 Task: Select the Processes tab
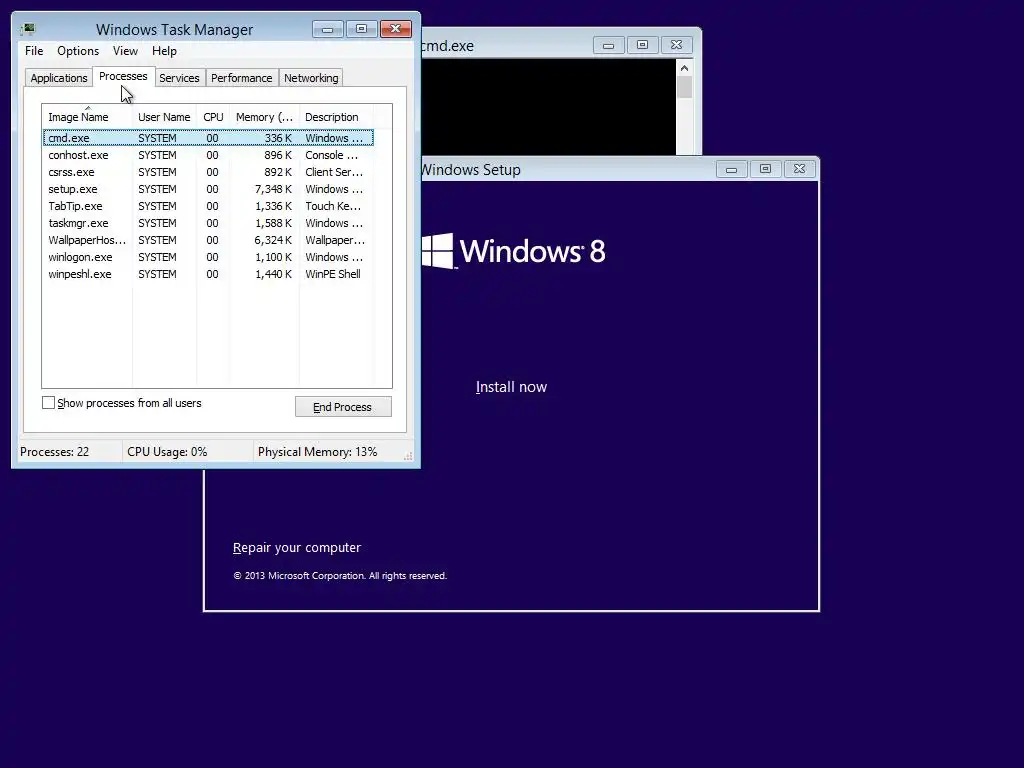123,76
